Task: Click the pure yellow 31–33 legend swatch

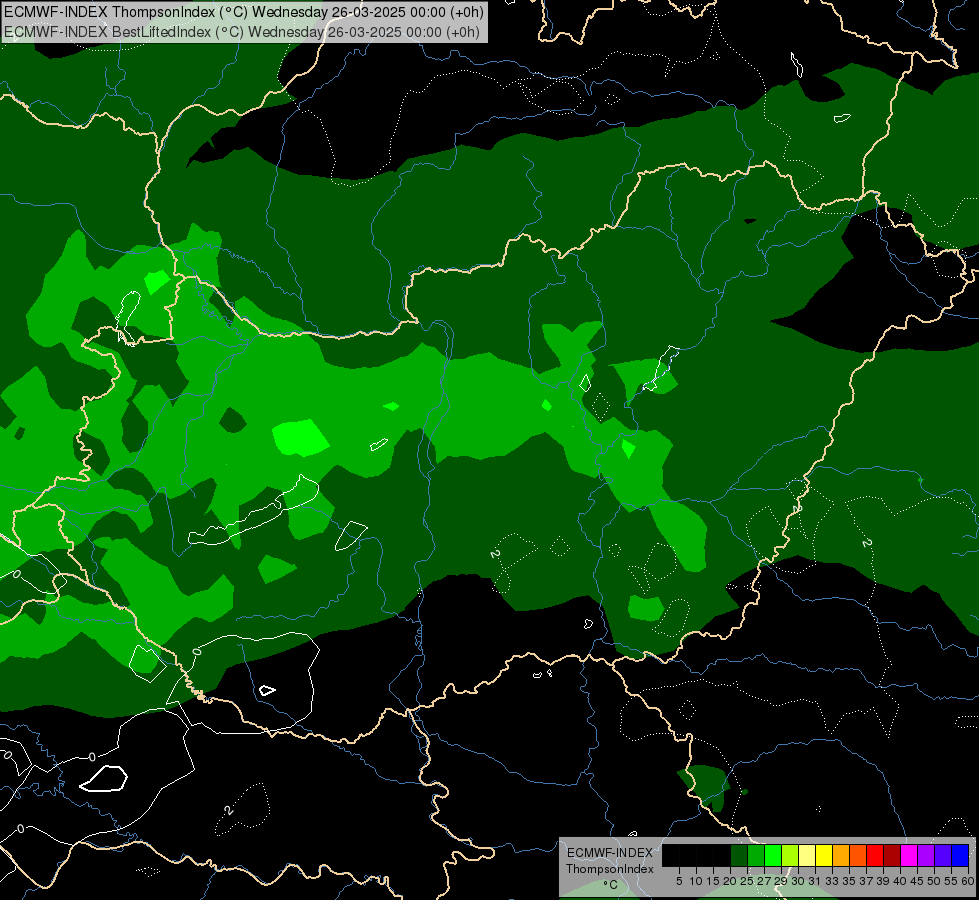Action: (824, 855)
